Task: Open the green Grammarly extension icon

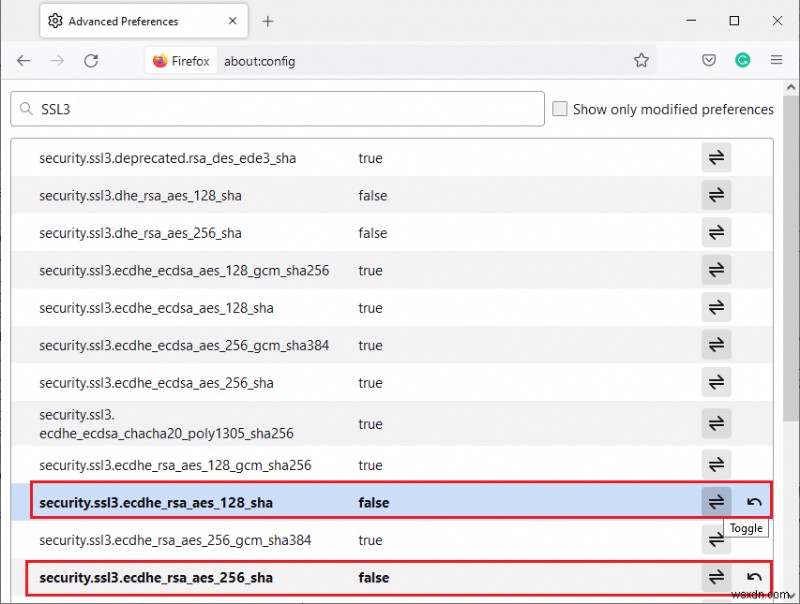Action: pos(742,60)
